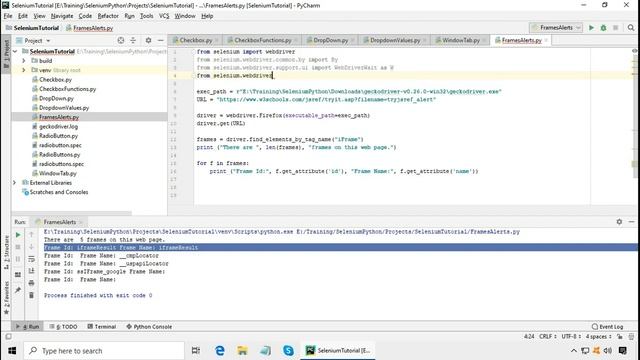This screenshot has width=640, height=360.
Task: Rerun FramesAlerts in Run panel
Action: click(18, 235)
